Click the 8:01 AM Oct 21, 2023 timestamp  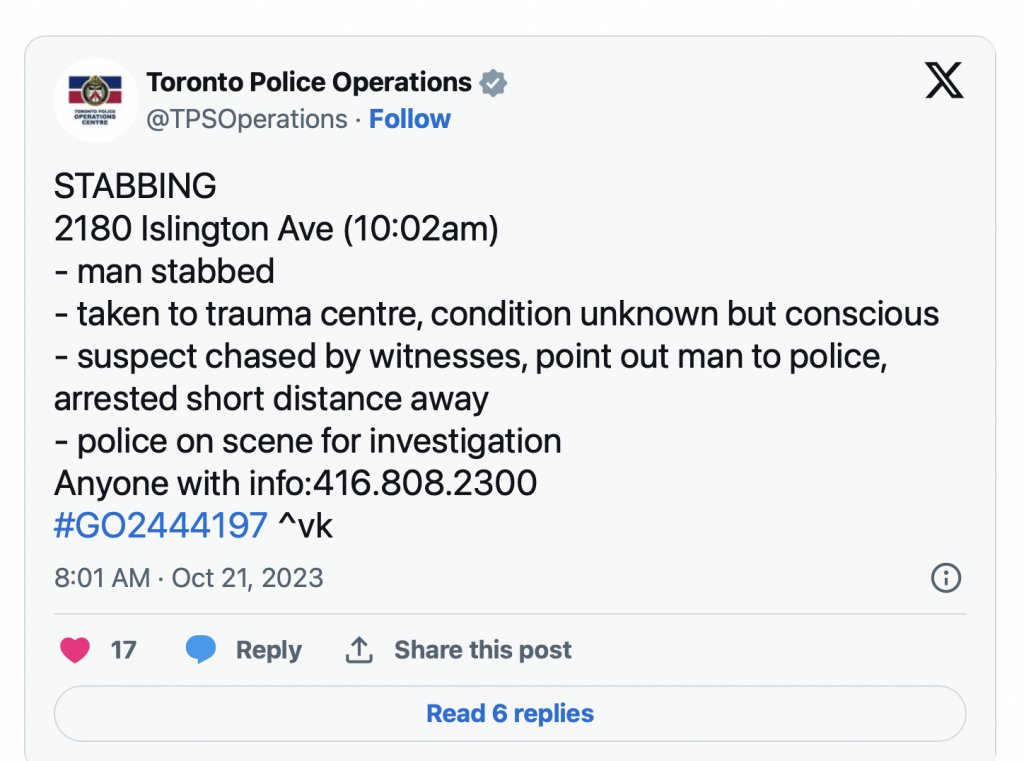189,578
